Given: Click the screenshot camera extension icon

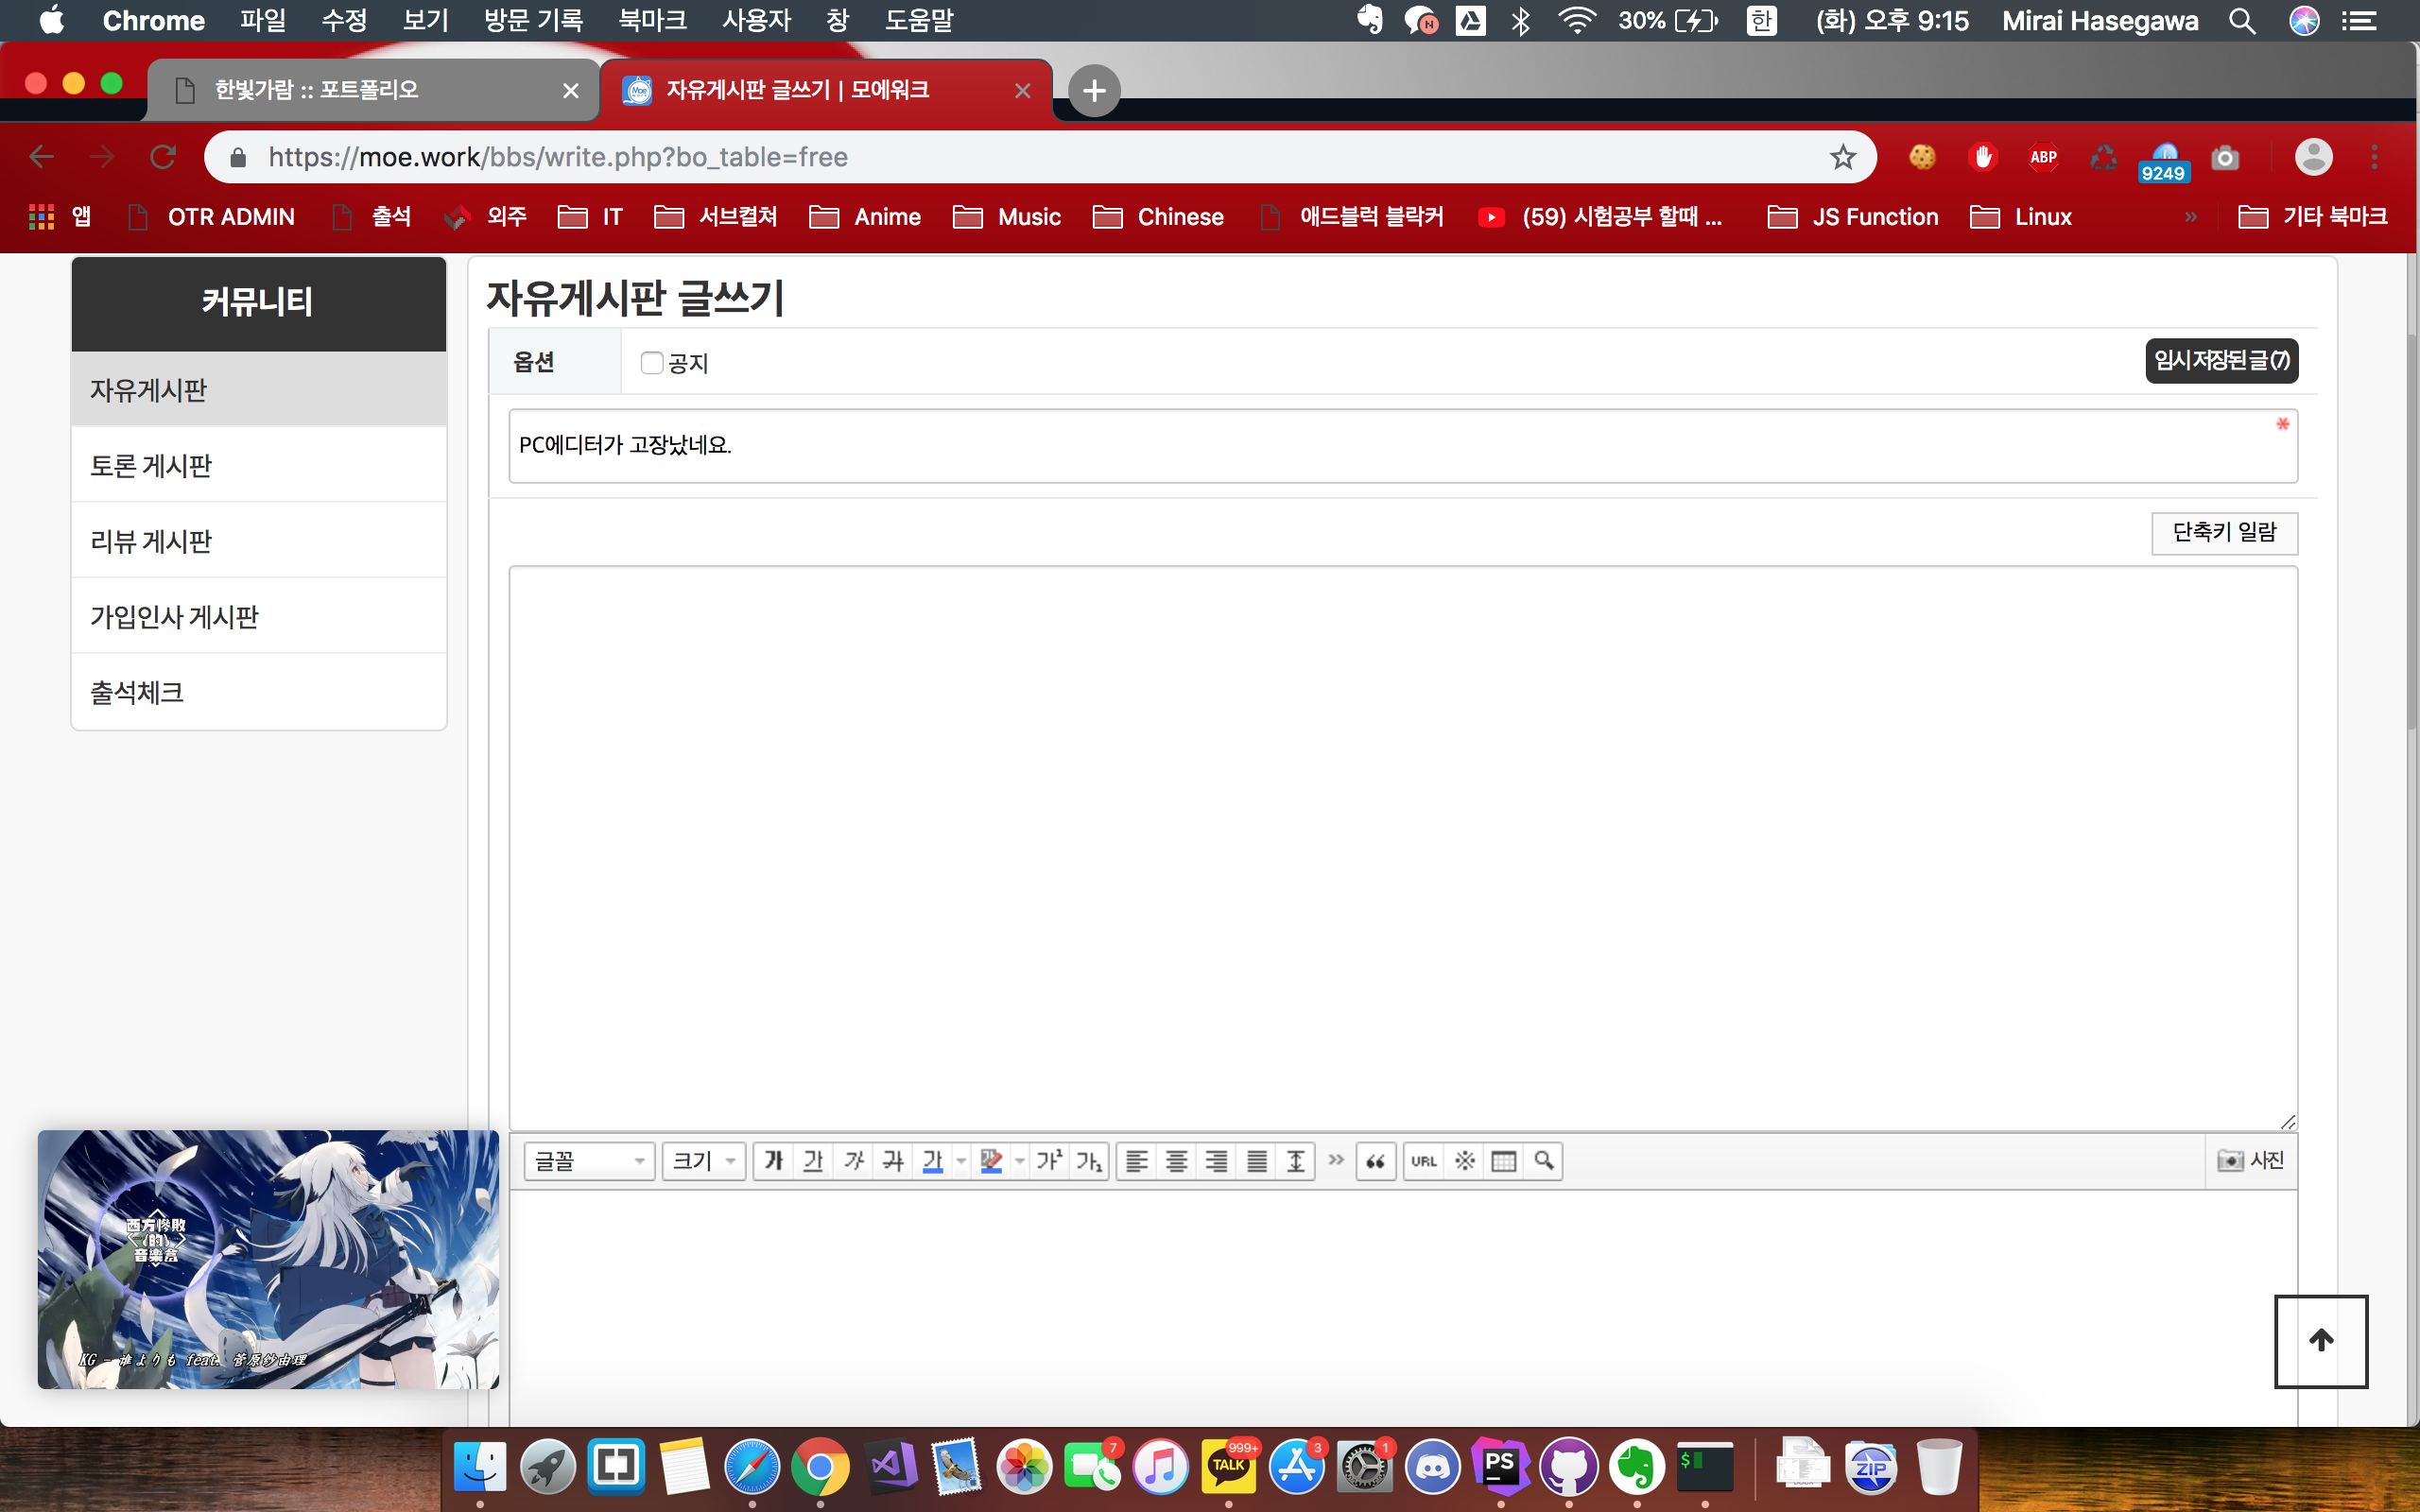Looking at the screenshot, I should pos(2224,157).
